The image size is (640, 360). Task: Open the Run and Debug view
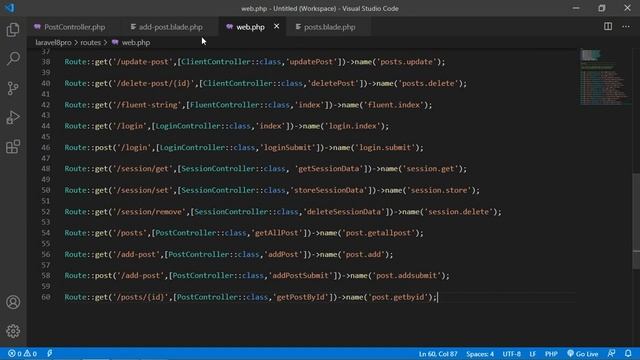[13, 118]
